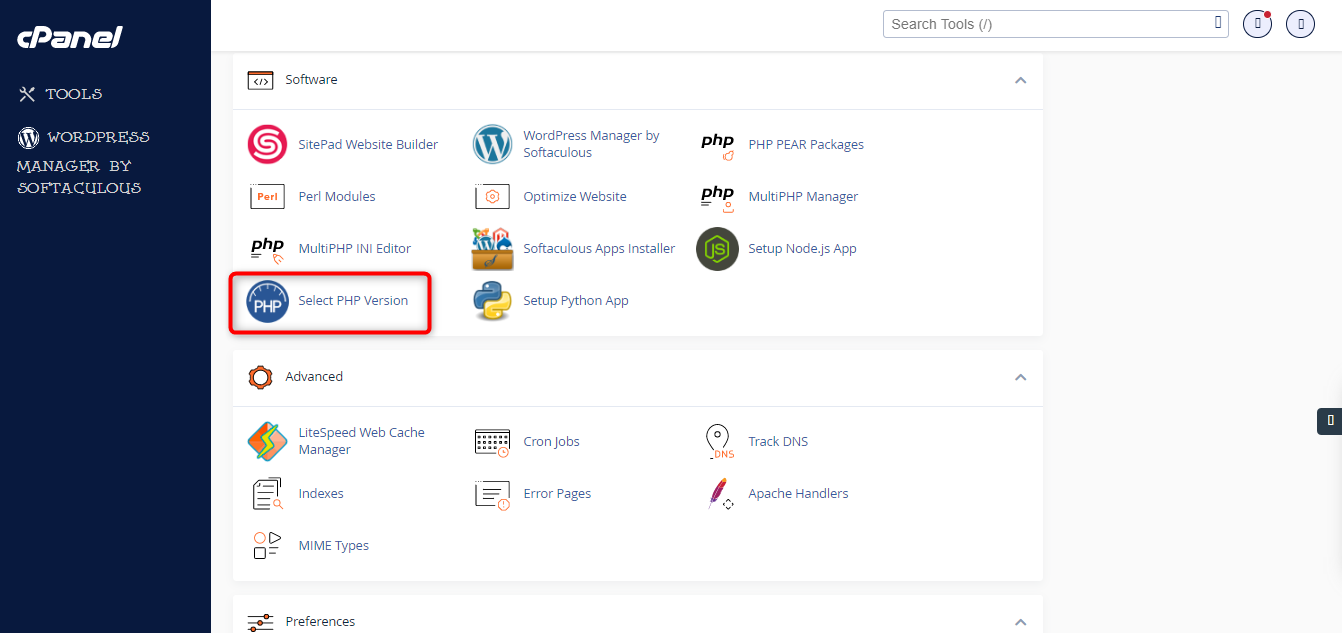
Task: Open WordPress Manager by Softaculous sidebar item
Action: click(83, 162)
